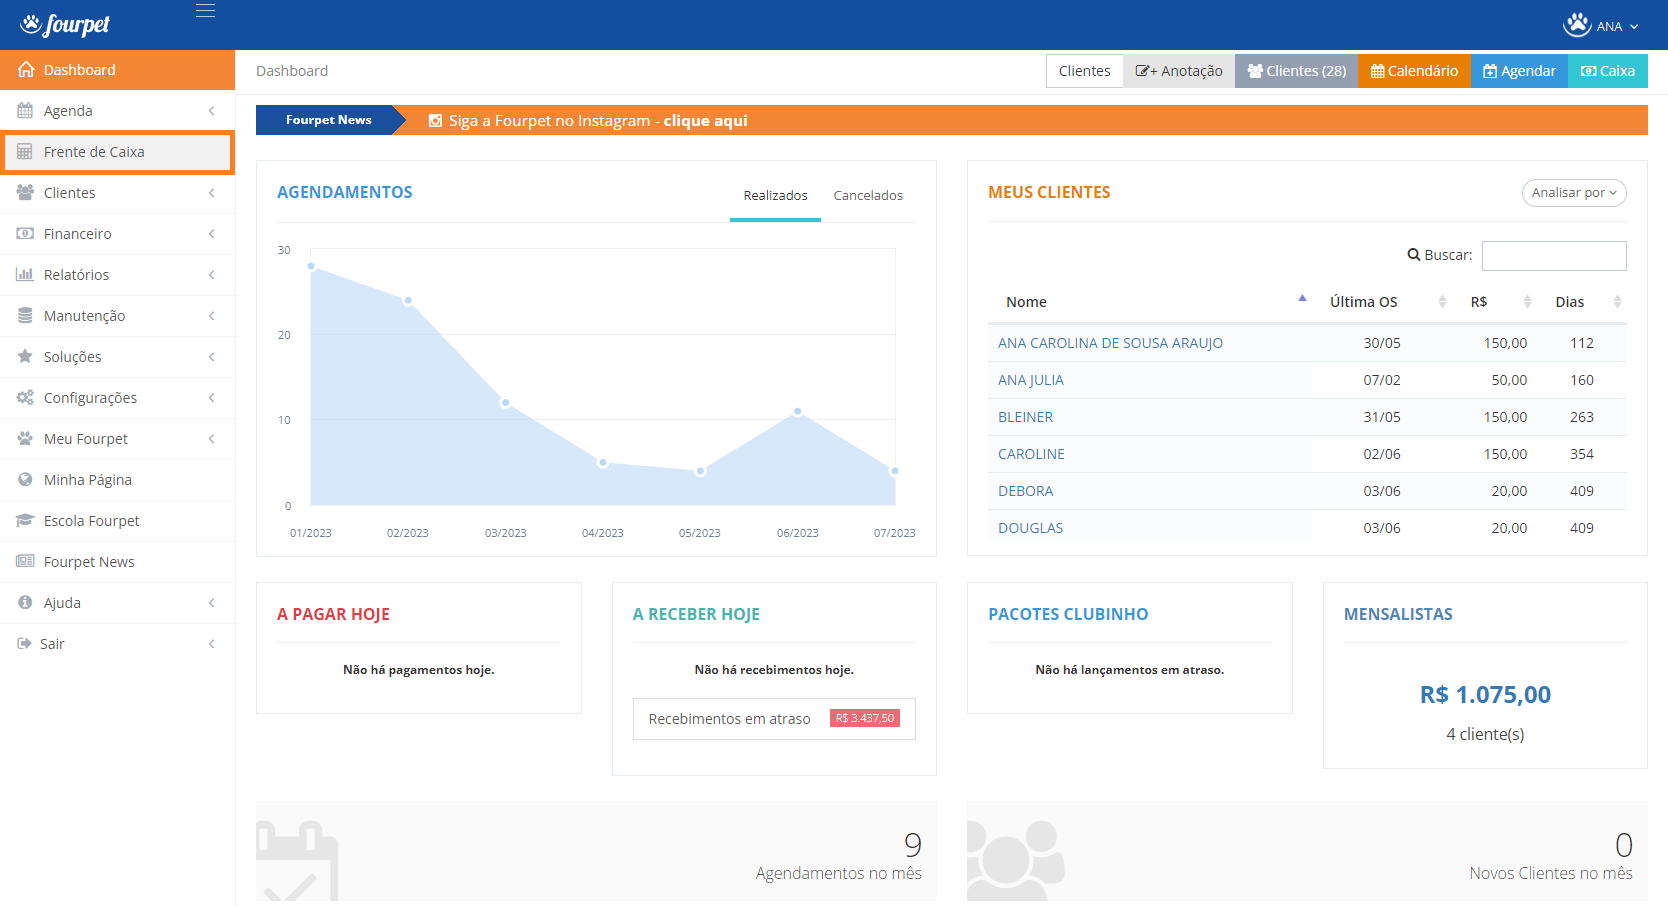Screen dimensions: 1668x907
Task: Click the Fourpet logo
Action: click(x=65, y=24)
